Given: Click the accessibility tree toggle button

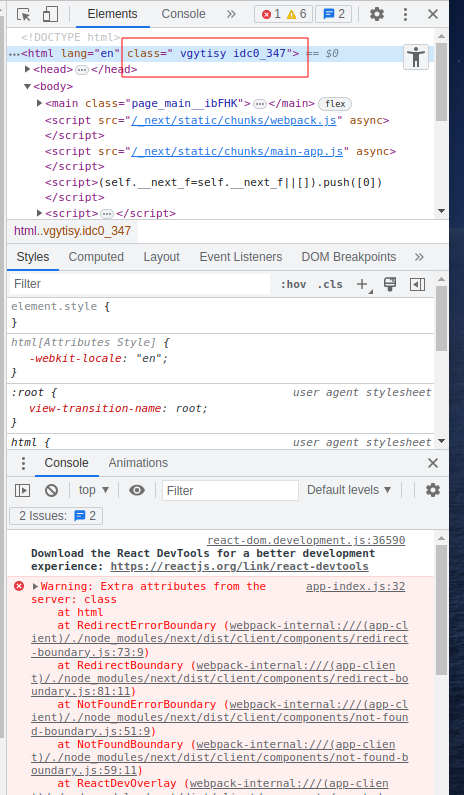Looking at the screenshot, I should pyautogui.click(x=416, y=57).
